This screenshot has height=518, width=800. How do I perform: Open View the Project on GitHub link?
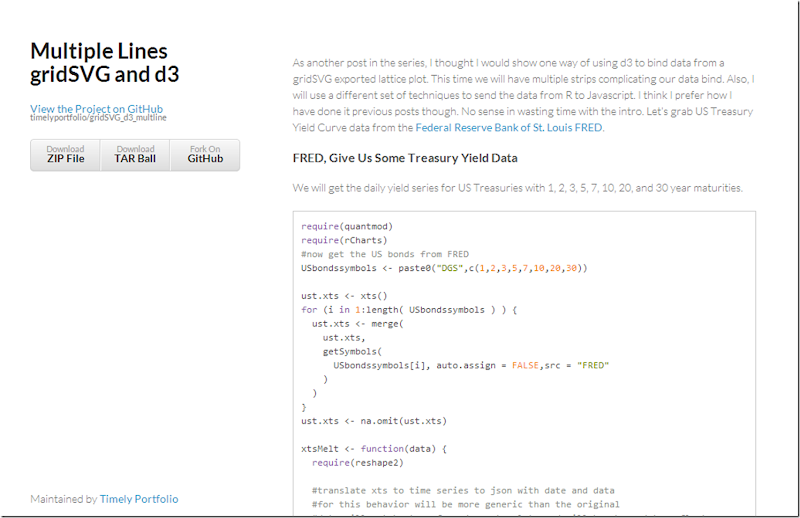[96, 109]
